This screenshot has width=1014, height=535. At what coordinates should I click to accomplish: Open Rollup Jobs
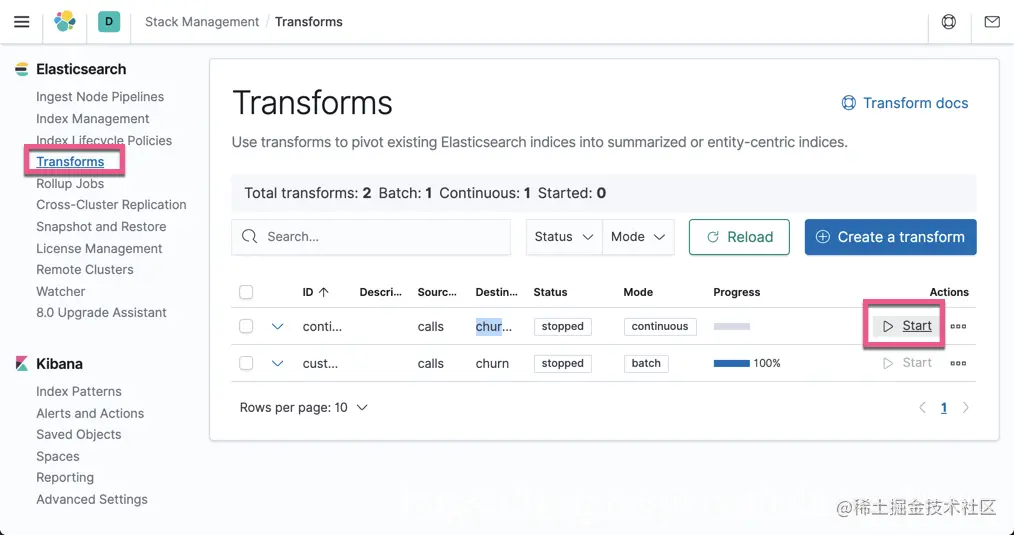tap(70, 184)
